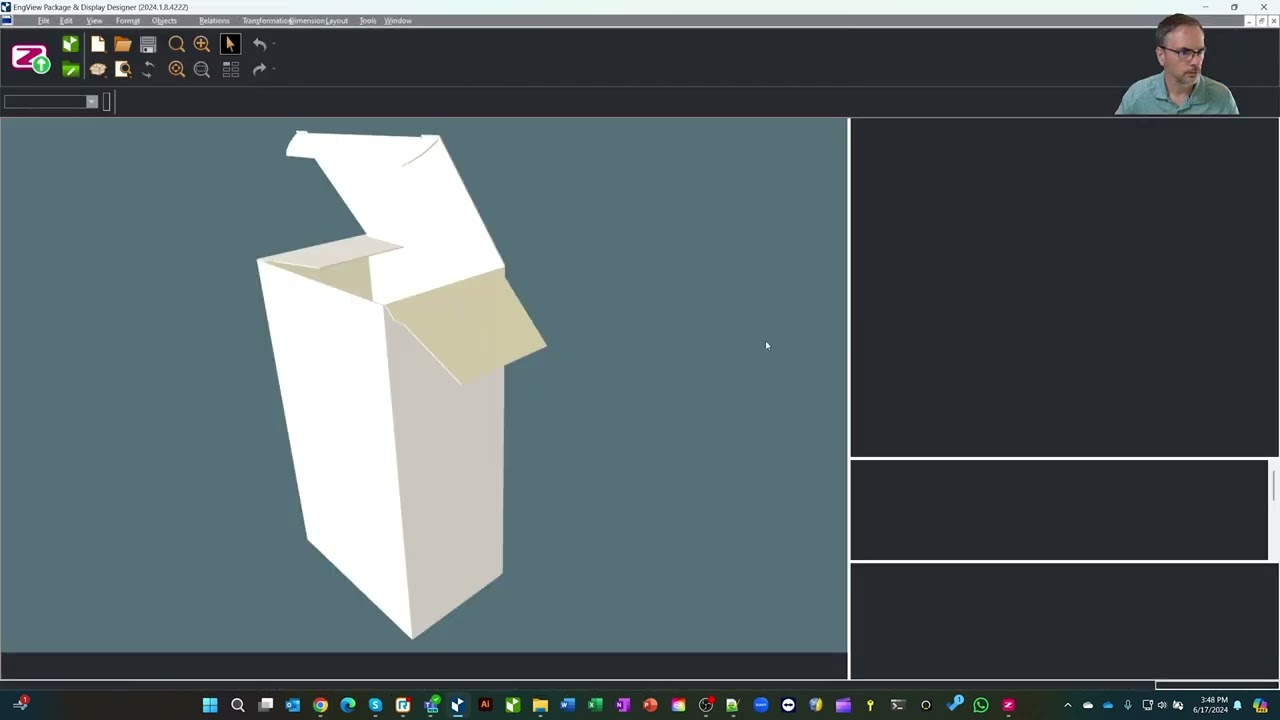
Task: Open the View menu
Action: pyautogui.click(x=94, y=21)
